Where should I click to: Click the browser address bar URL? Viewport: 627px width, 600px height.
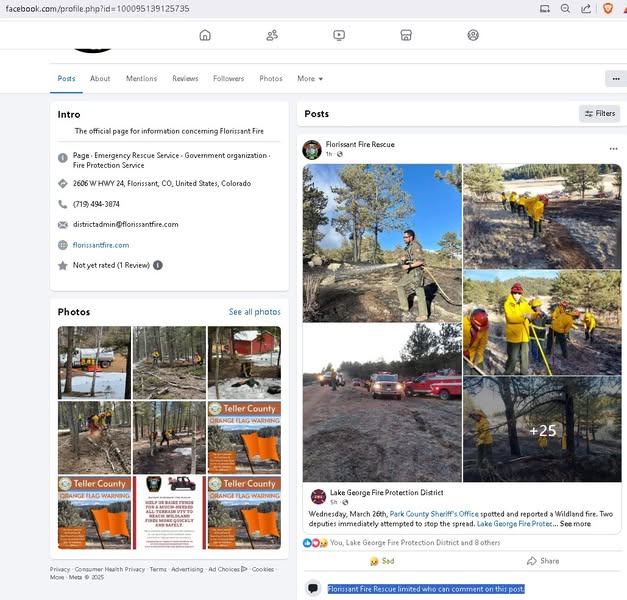coord(100,8)
